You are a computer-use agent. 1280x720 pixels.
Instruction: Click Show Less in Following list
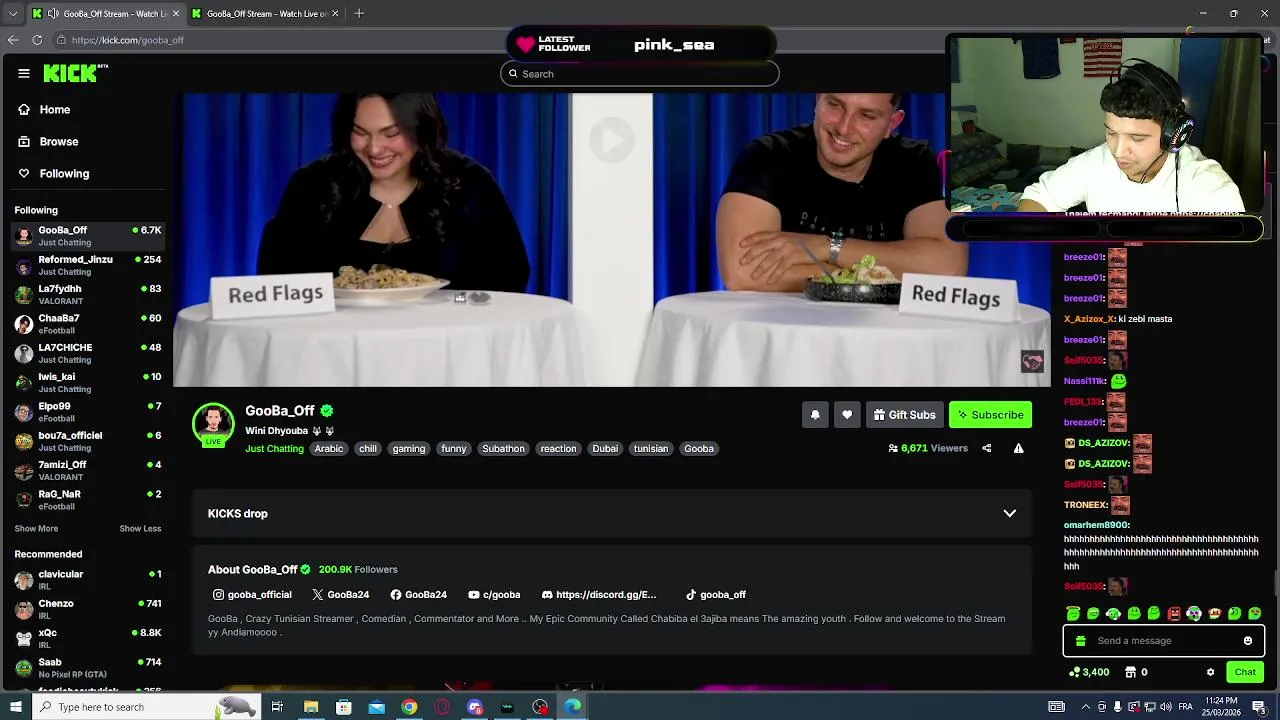(140, 528)
